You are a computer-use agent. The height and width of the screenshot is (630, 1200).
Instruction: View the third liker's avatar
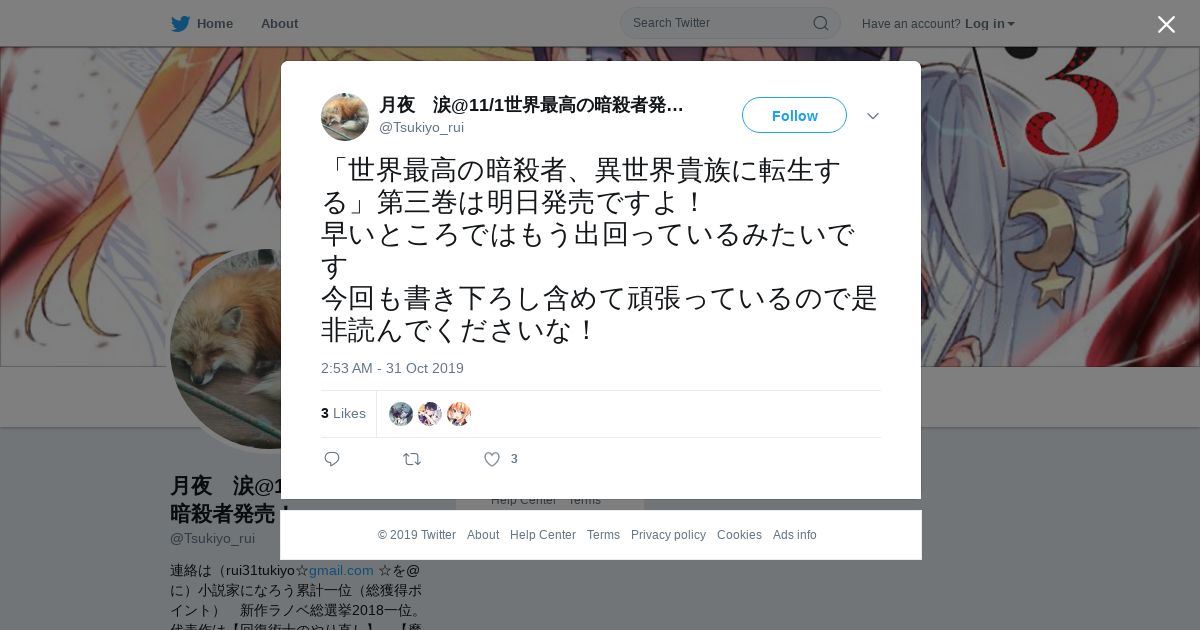pyautogui.click(x=459, y=414)
